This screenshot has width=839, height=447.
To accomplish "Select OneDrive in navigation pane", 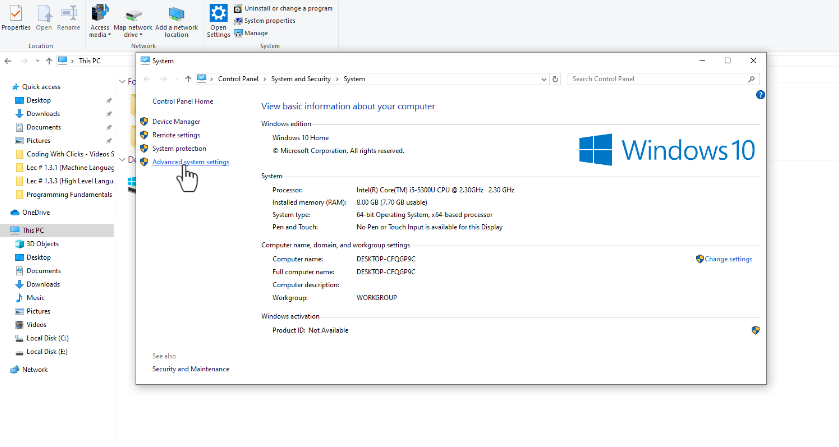I will pos(36,213).
